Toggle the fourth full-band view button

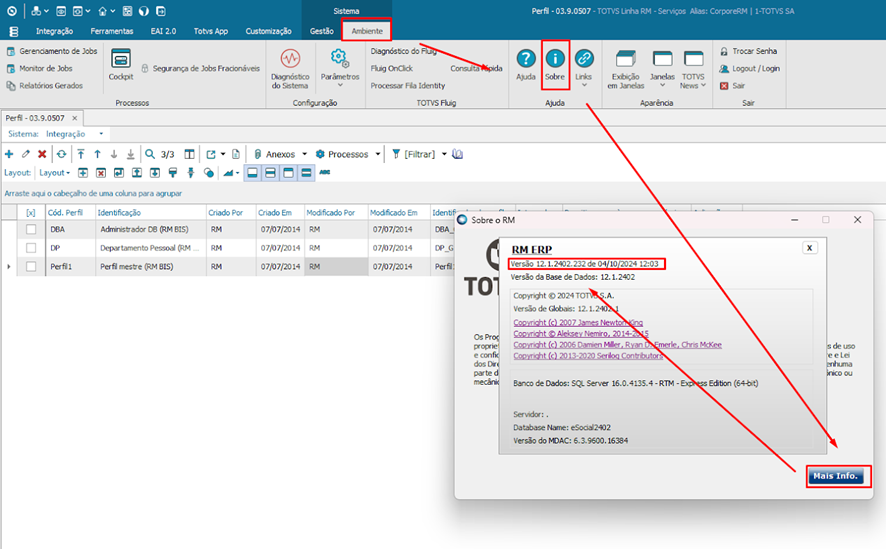306,173
